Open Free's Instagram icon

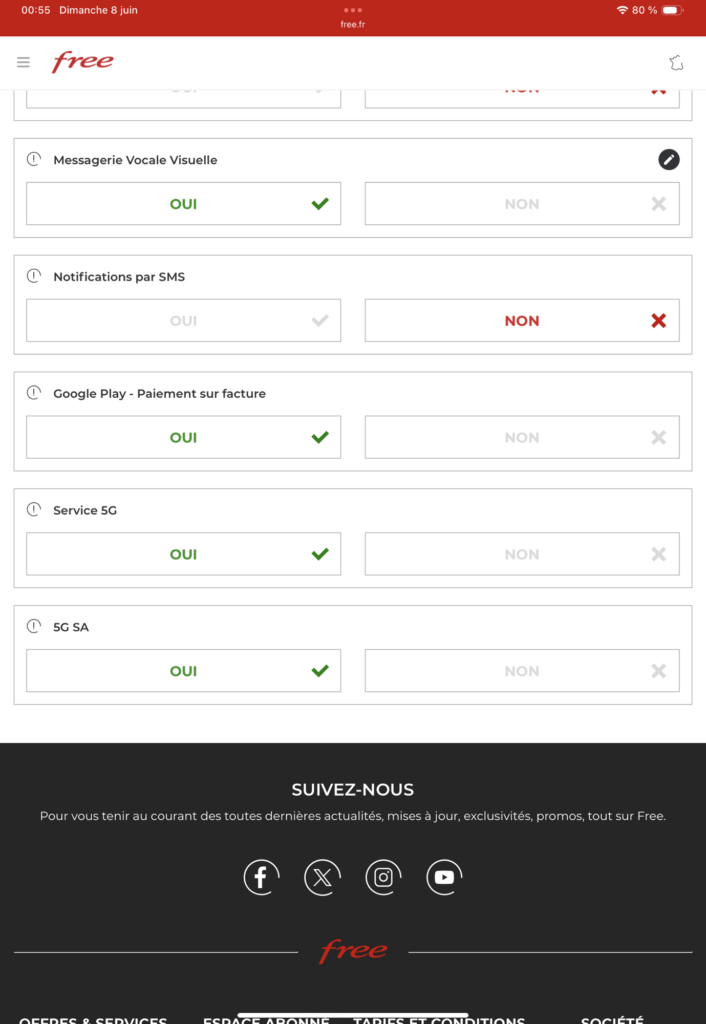point(383,877)
